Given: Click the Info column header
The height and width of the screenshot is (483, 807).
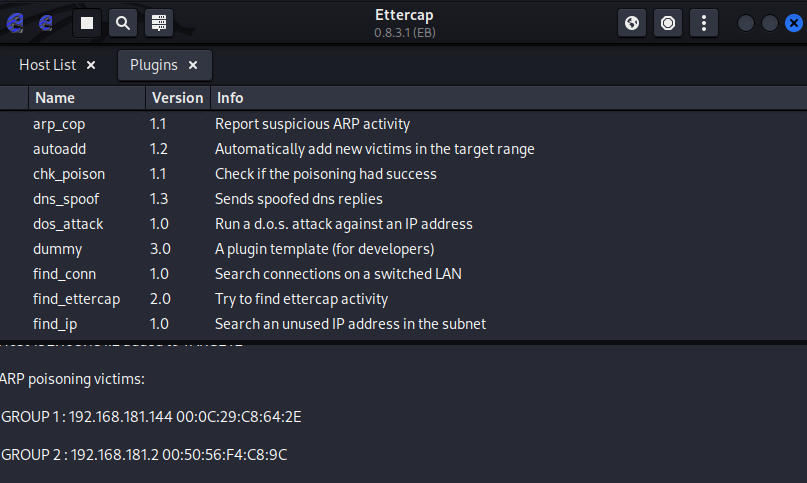Looking at the screenshot, I should tap(230, 98).
